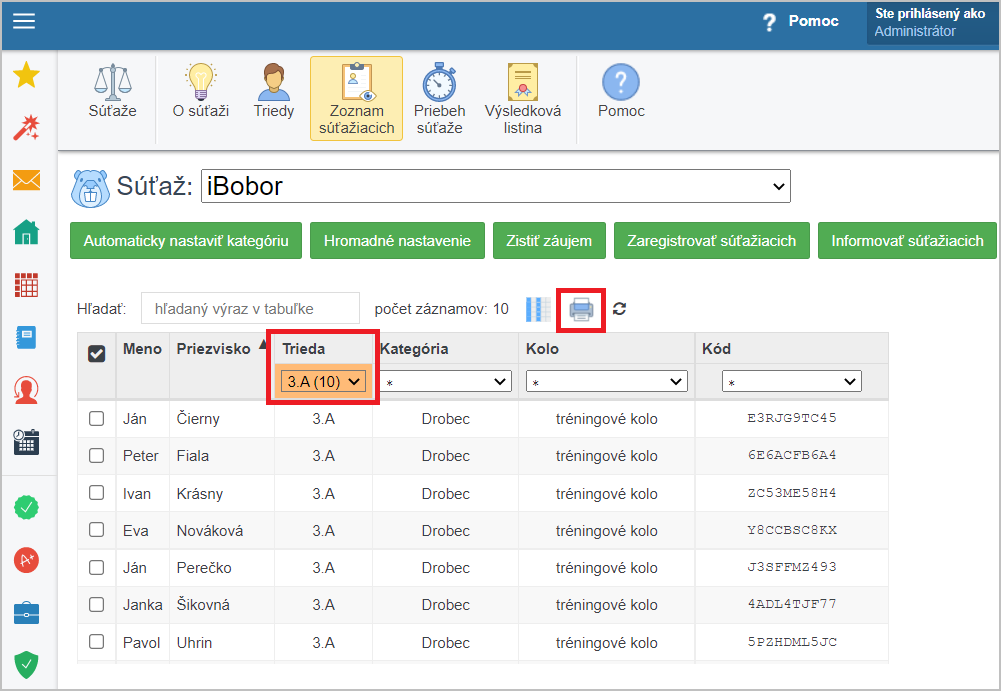Print the contestants table
The image size is (1001, 691).
pos(581,310)
